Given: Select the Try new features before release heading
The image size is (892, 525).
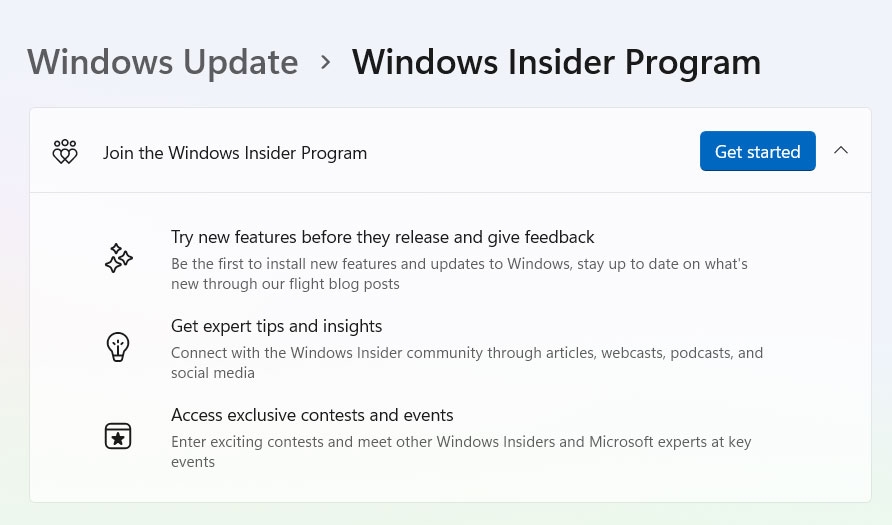Looking at the screenshot, I should (382, 237).
